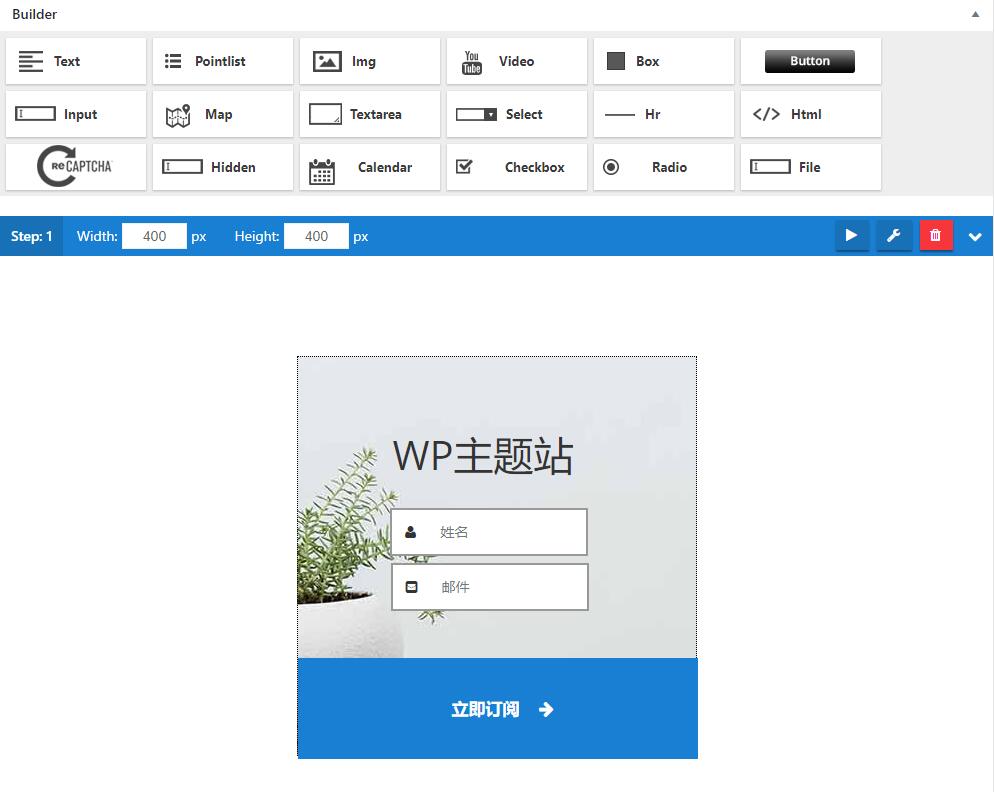Screen dimensions: 994x792
Task: Click the blue 立即订阅 subscribe button
Action: [497, 708]
